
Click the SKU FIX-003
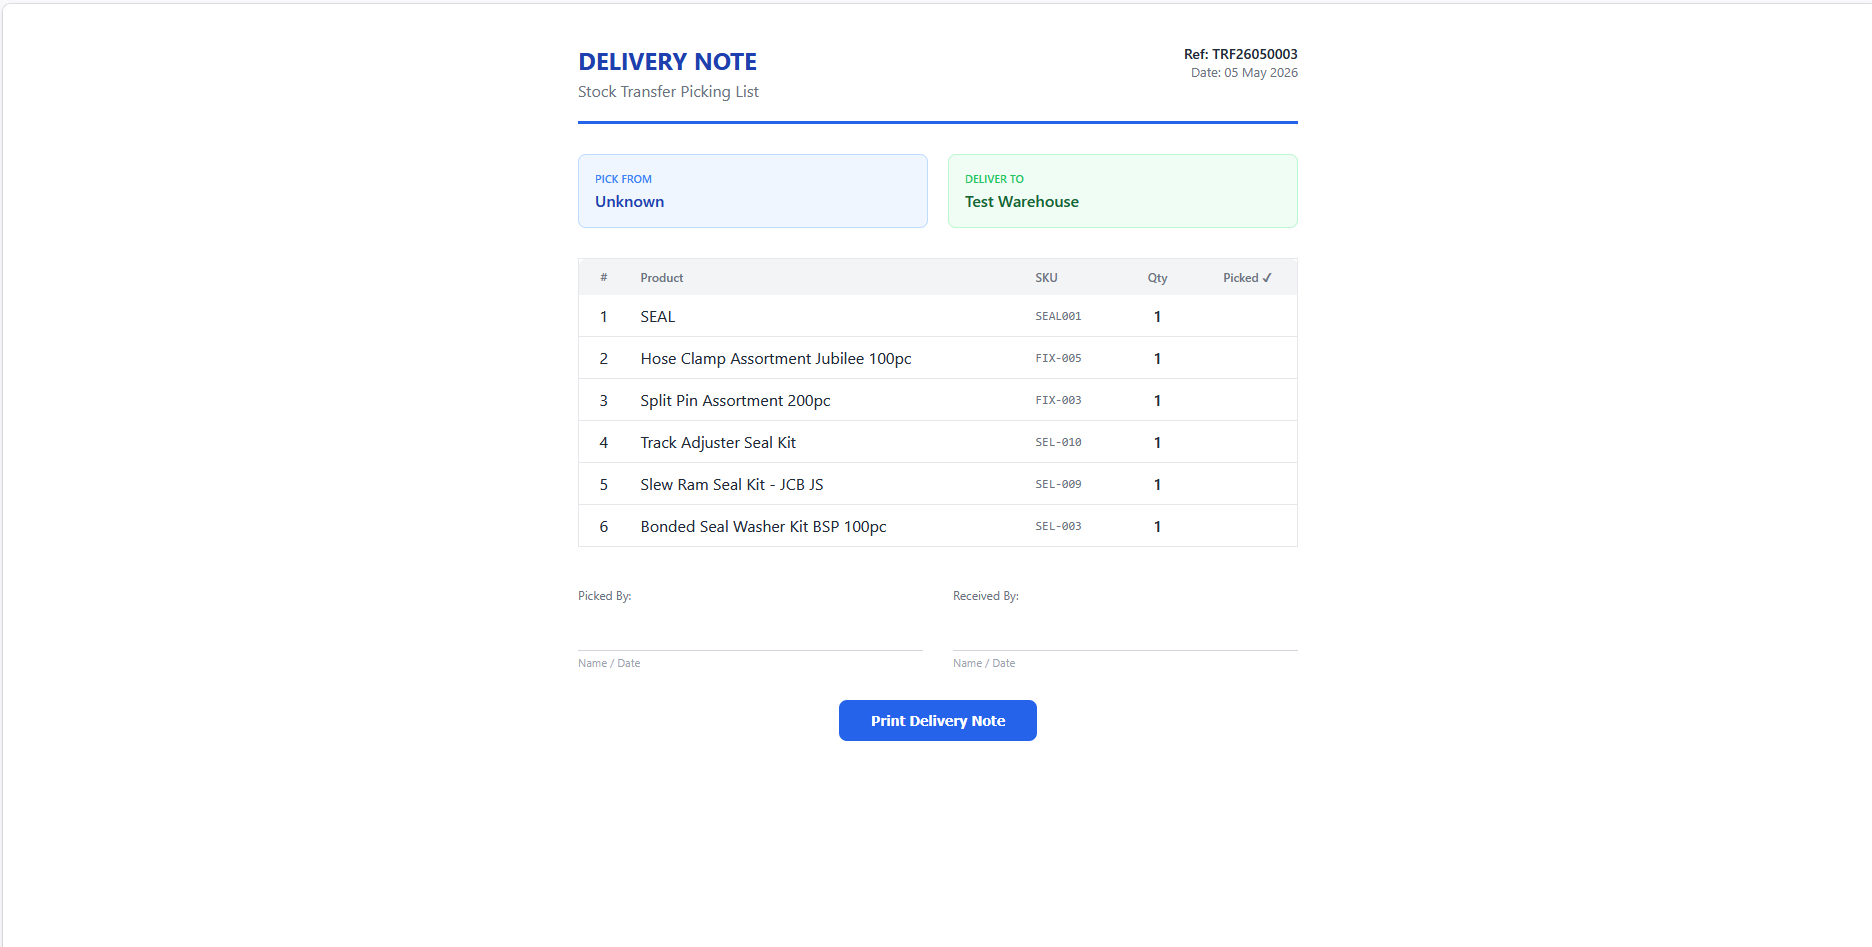click(x=1058, y=400)
